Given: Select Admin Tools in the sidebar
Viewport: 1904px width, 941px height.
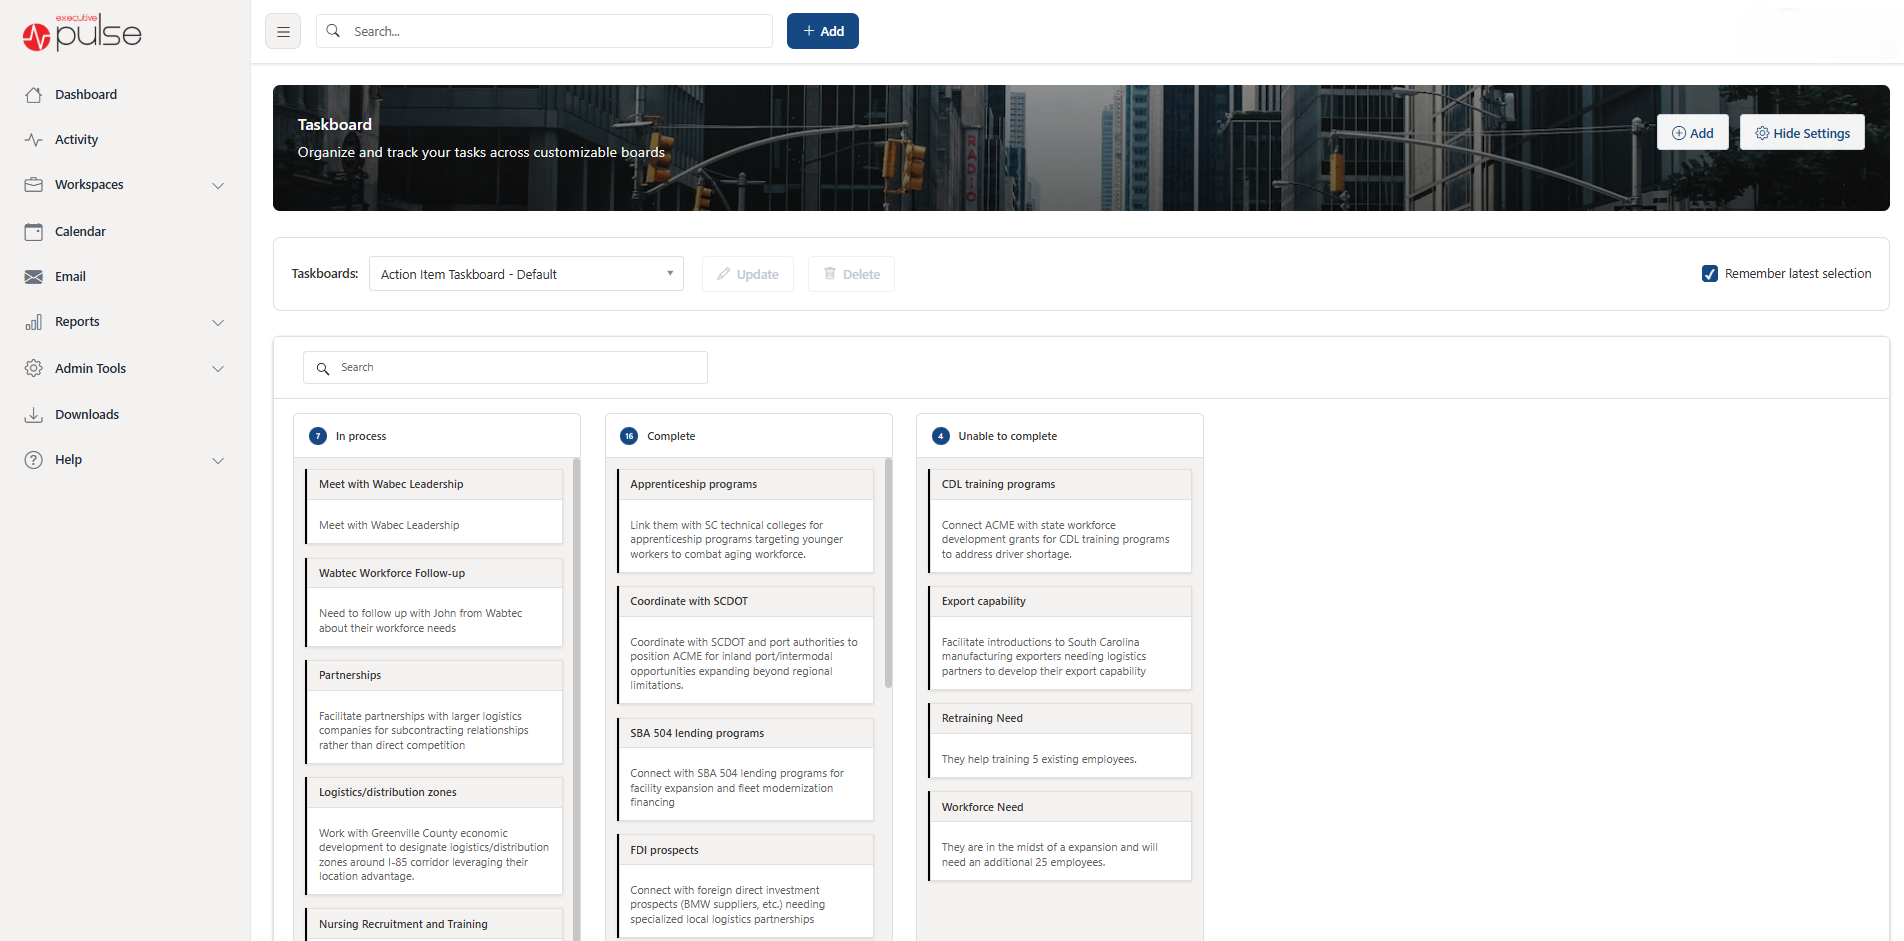Looking at the screenshot, I should 88,368.
